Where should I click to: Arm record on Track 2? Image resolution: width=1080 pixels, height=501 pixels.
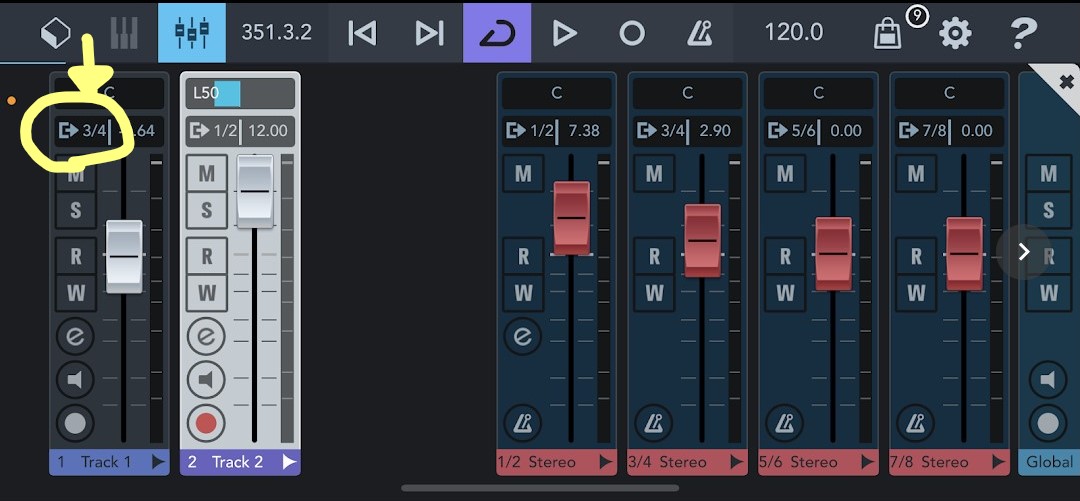click(206, 422)
